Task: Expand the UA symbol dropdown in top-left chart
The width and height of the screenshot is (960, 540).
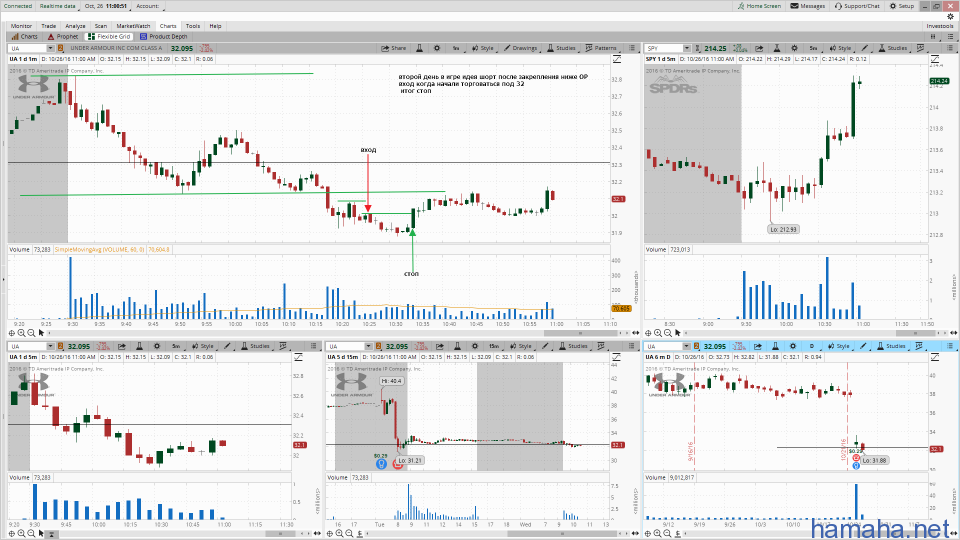Action: point(50,48)
